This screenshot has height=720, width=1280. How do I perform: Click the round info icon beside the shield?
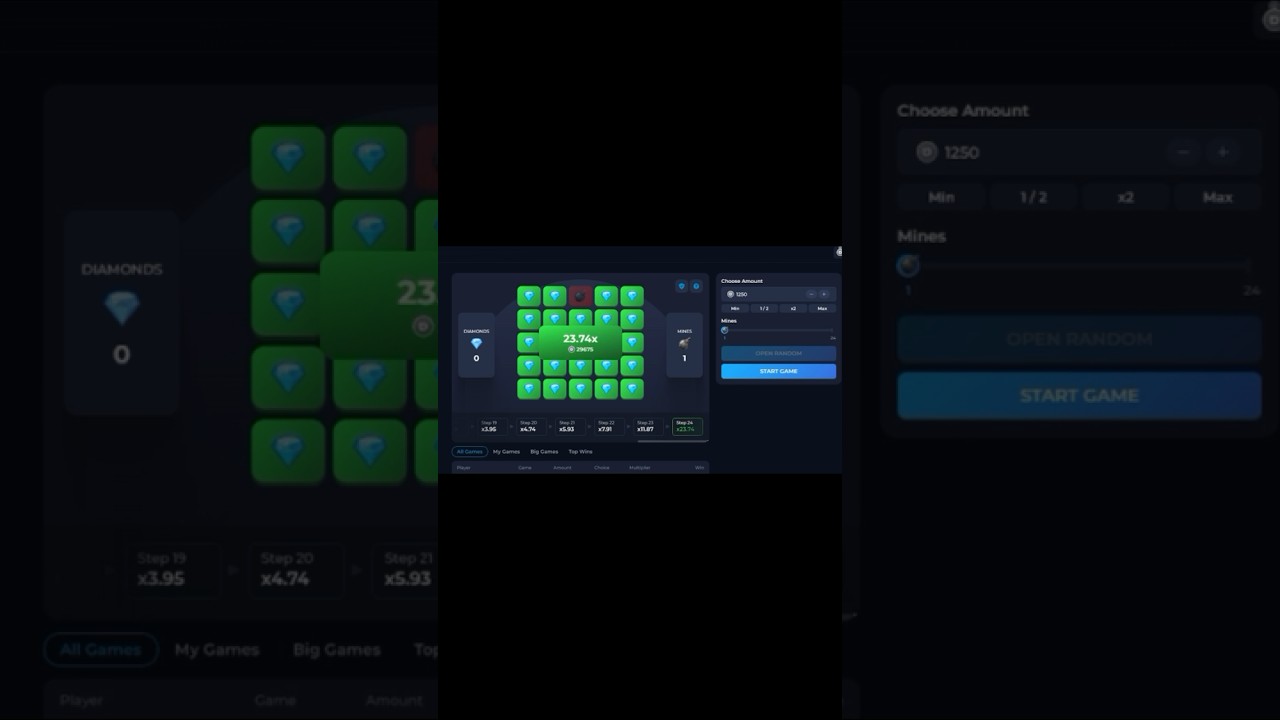pos(696,286)
